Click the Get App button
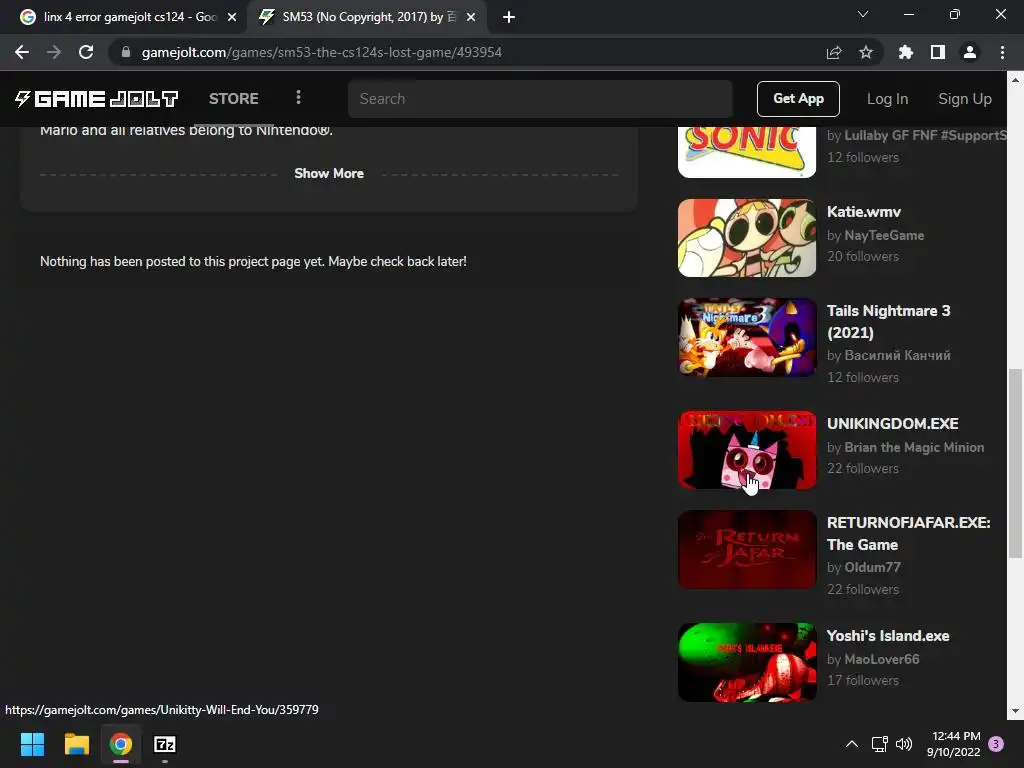Screen dimensions: 1024x768 (798, 99)
